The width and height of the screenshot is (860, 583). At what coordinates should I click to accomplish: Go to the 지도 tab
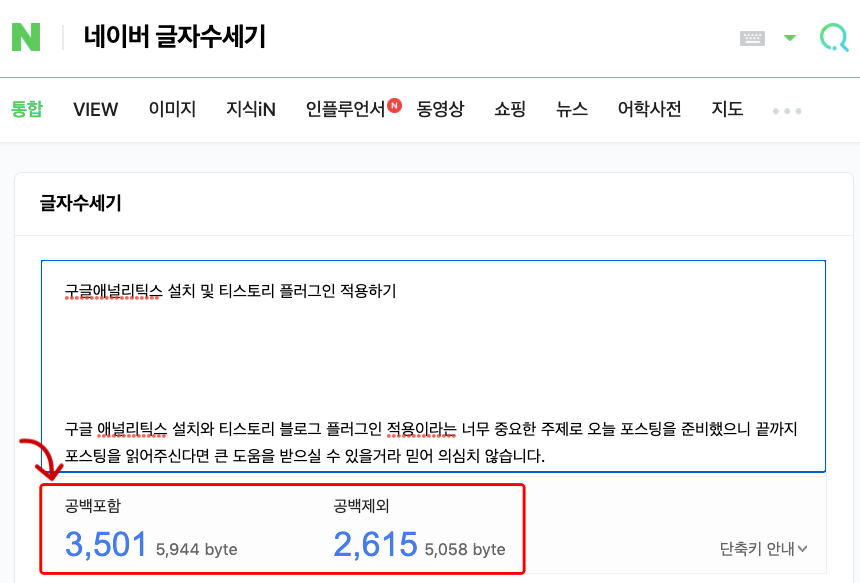pyautogui.click(x=727, y=109)
